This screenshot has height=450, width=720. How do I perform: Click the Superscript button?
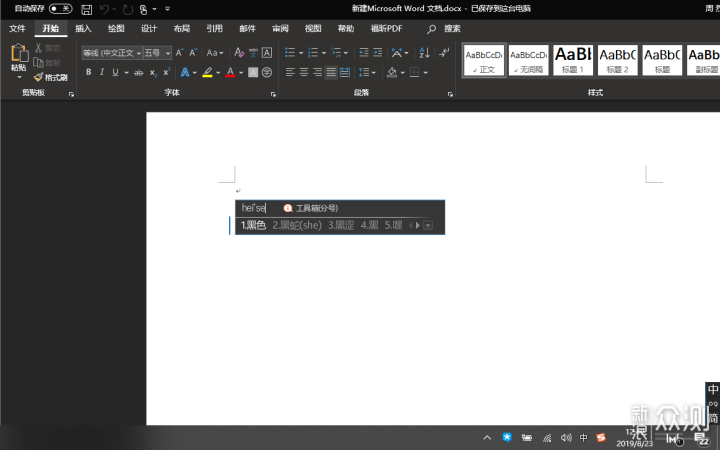coord(167,72)
